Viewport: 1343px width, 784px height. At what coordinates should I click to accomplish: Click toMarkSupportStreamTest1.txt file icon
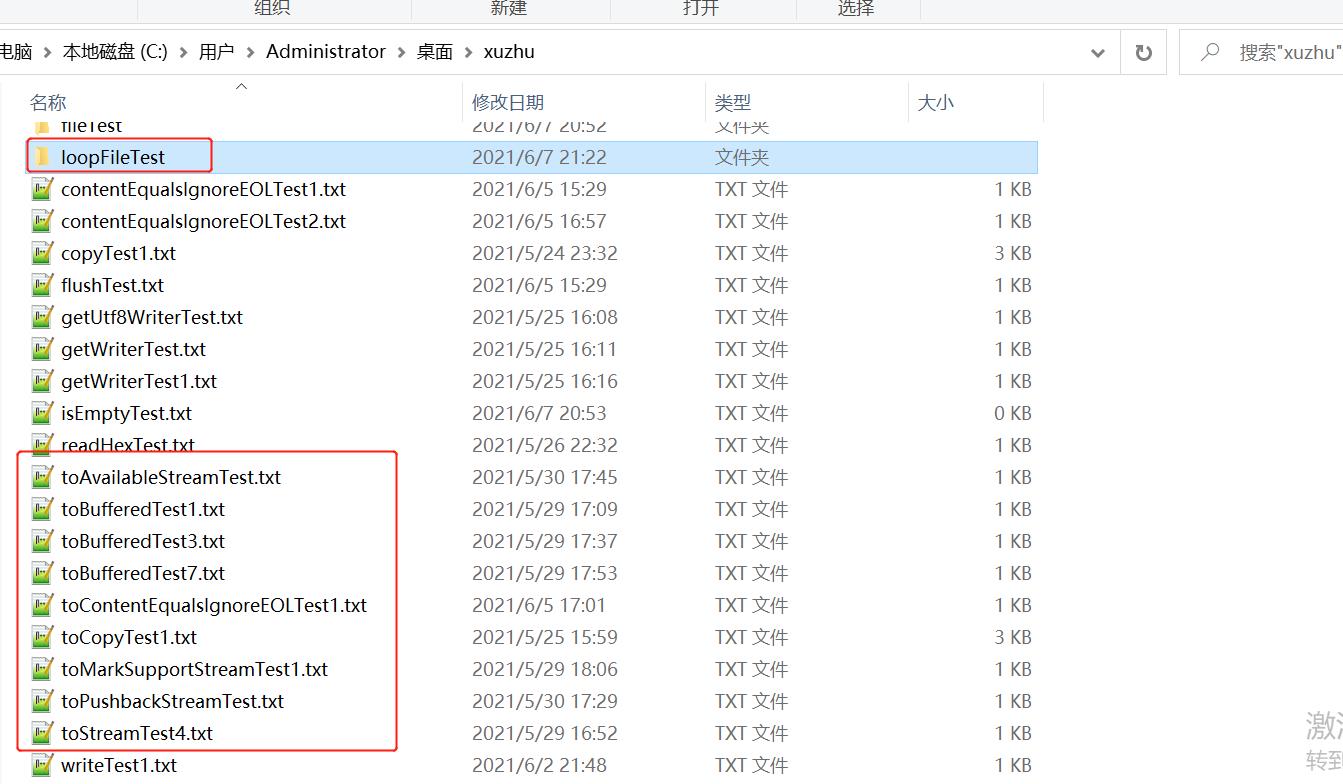tap(42, 669)
